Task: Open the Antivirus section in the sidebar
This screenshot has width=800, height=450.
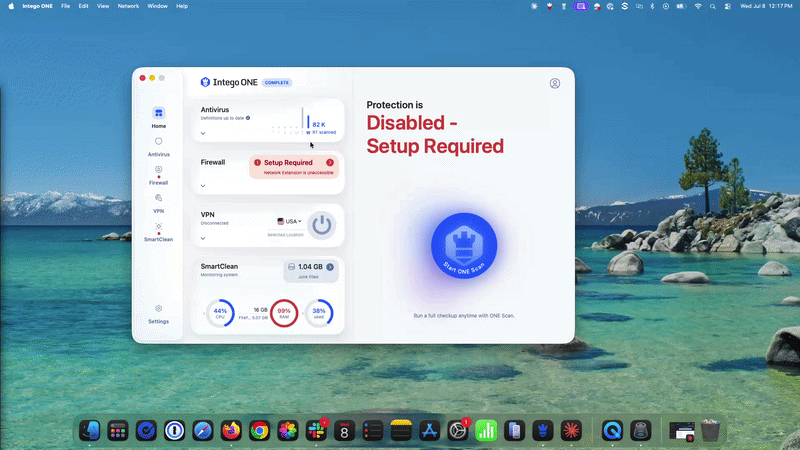Action: point(159,146)
